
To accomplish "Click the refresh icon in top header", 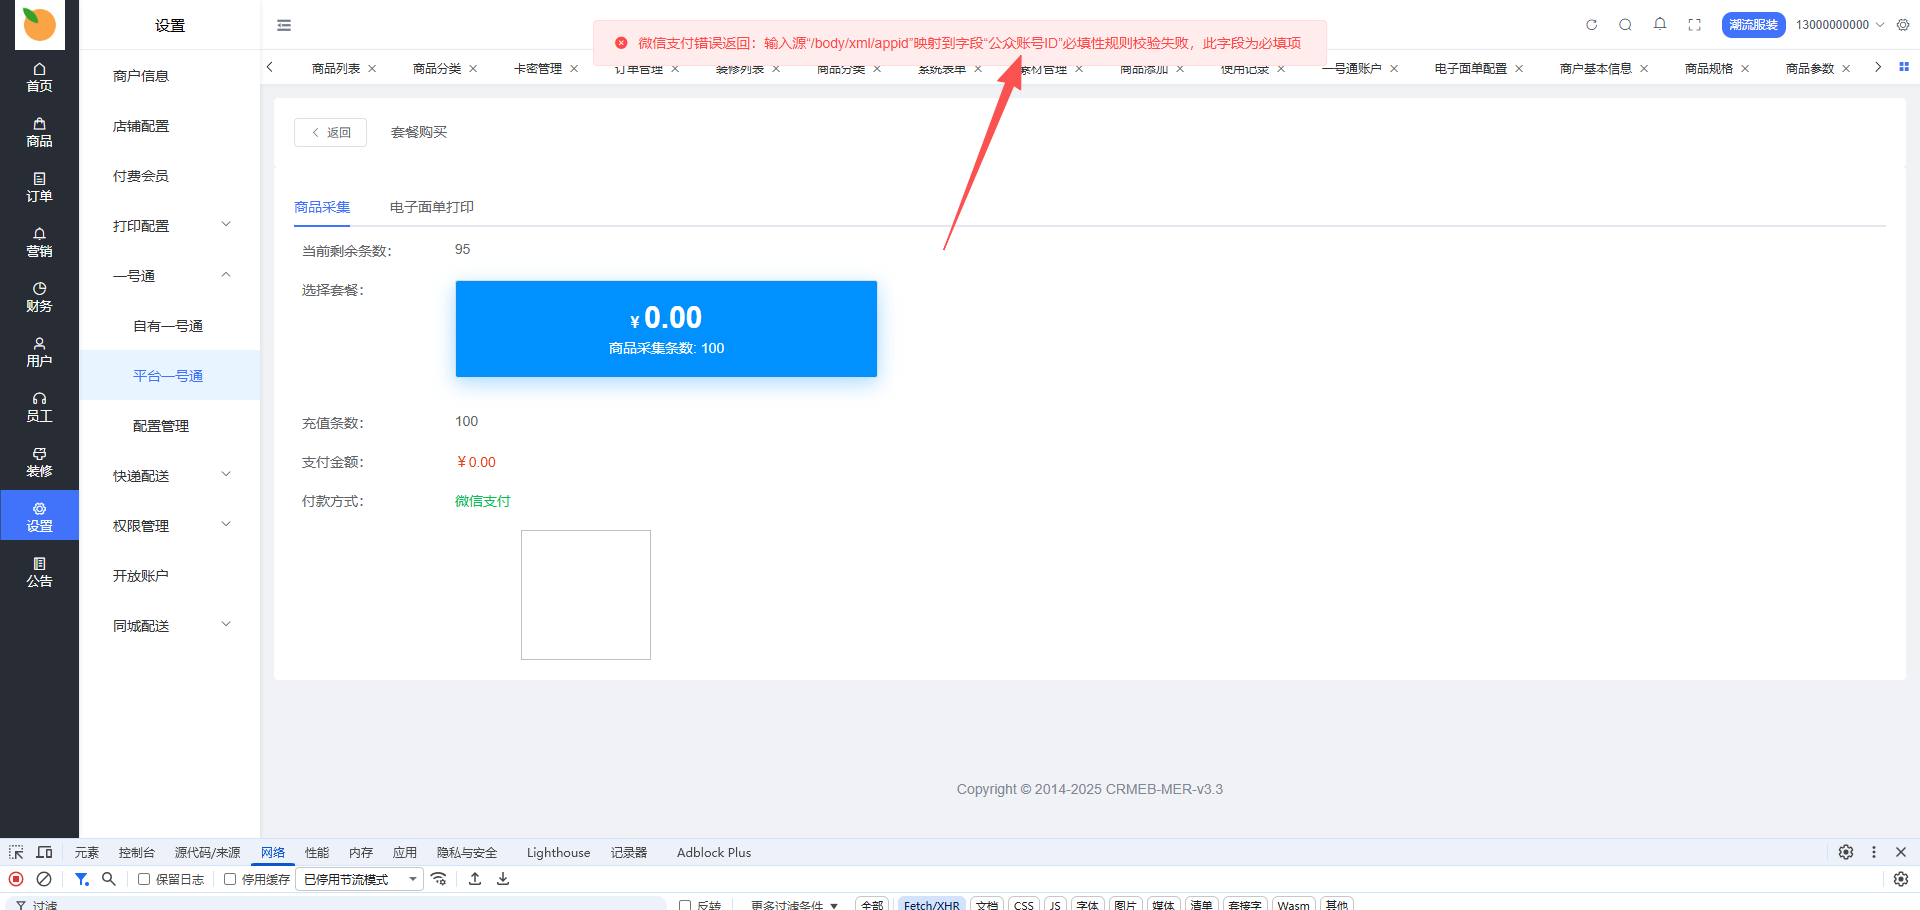I will (1591, 25).
